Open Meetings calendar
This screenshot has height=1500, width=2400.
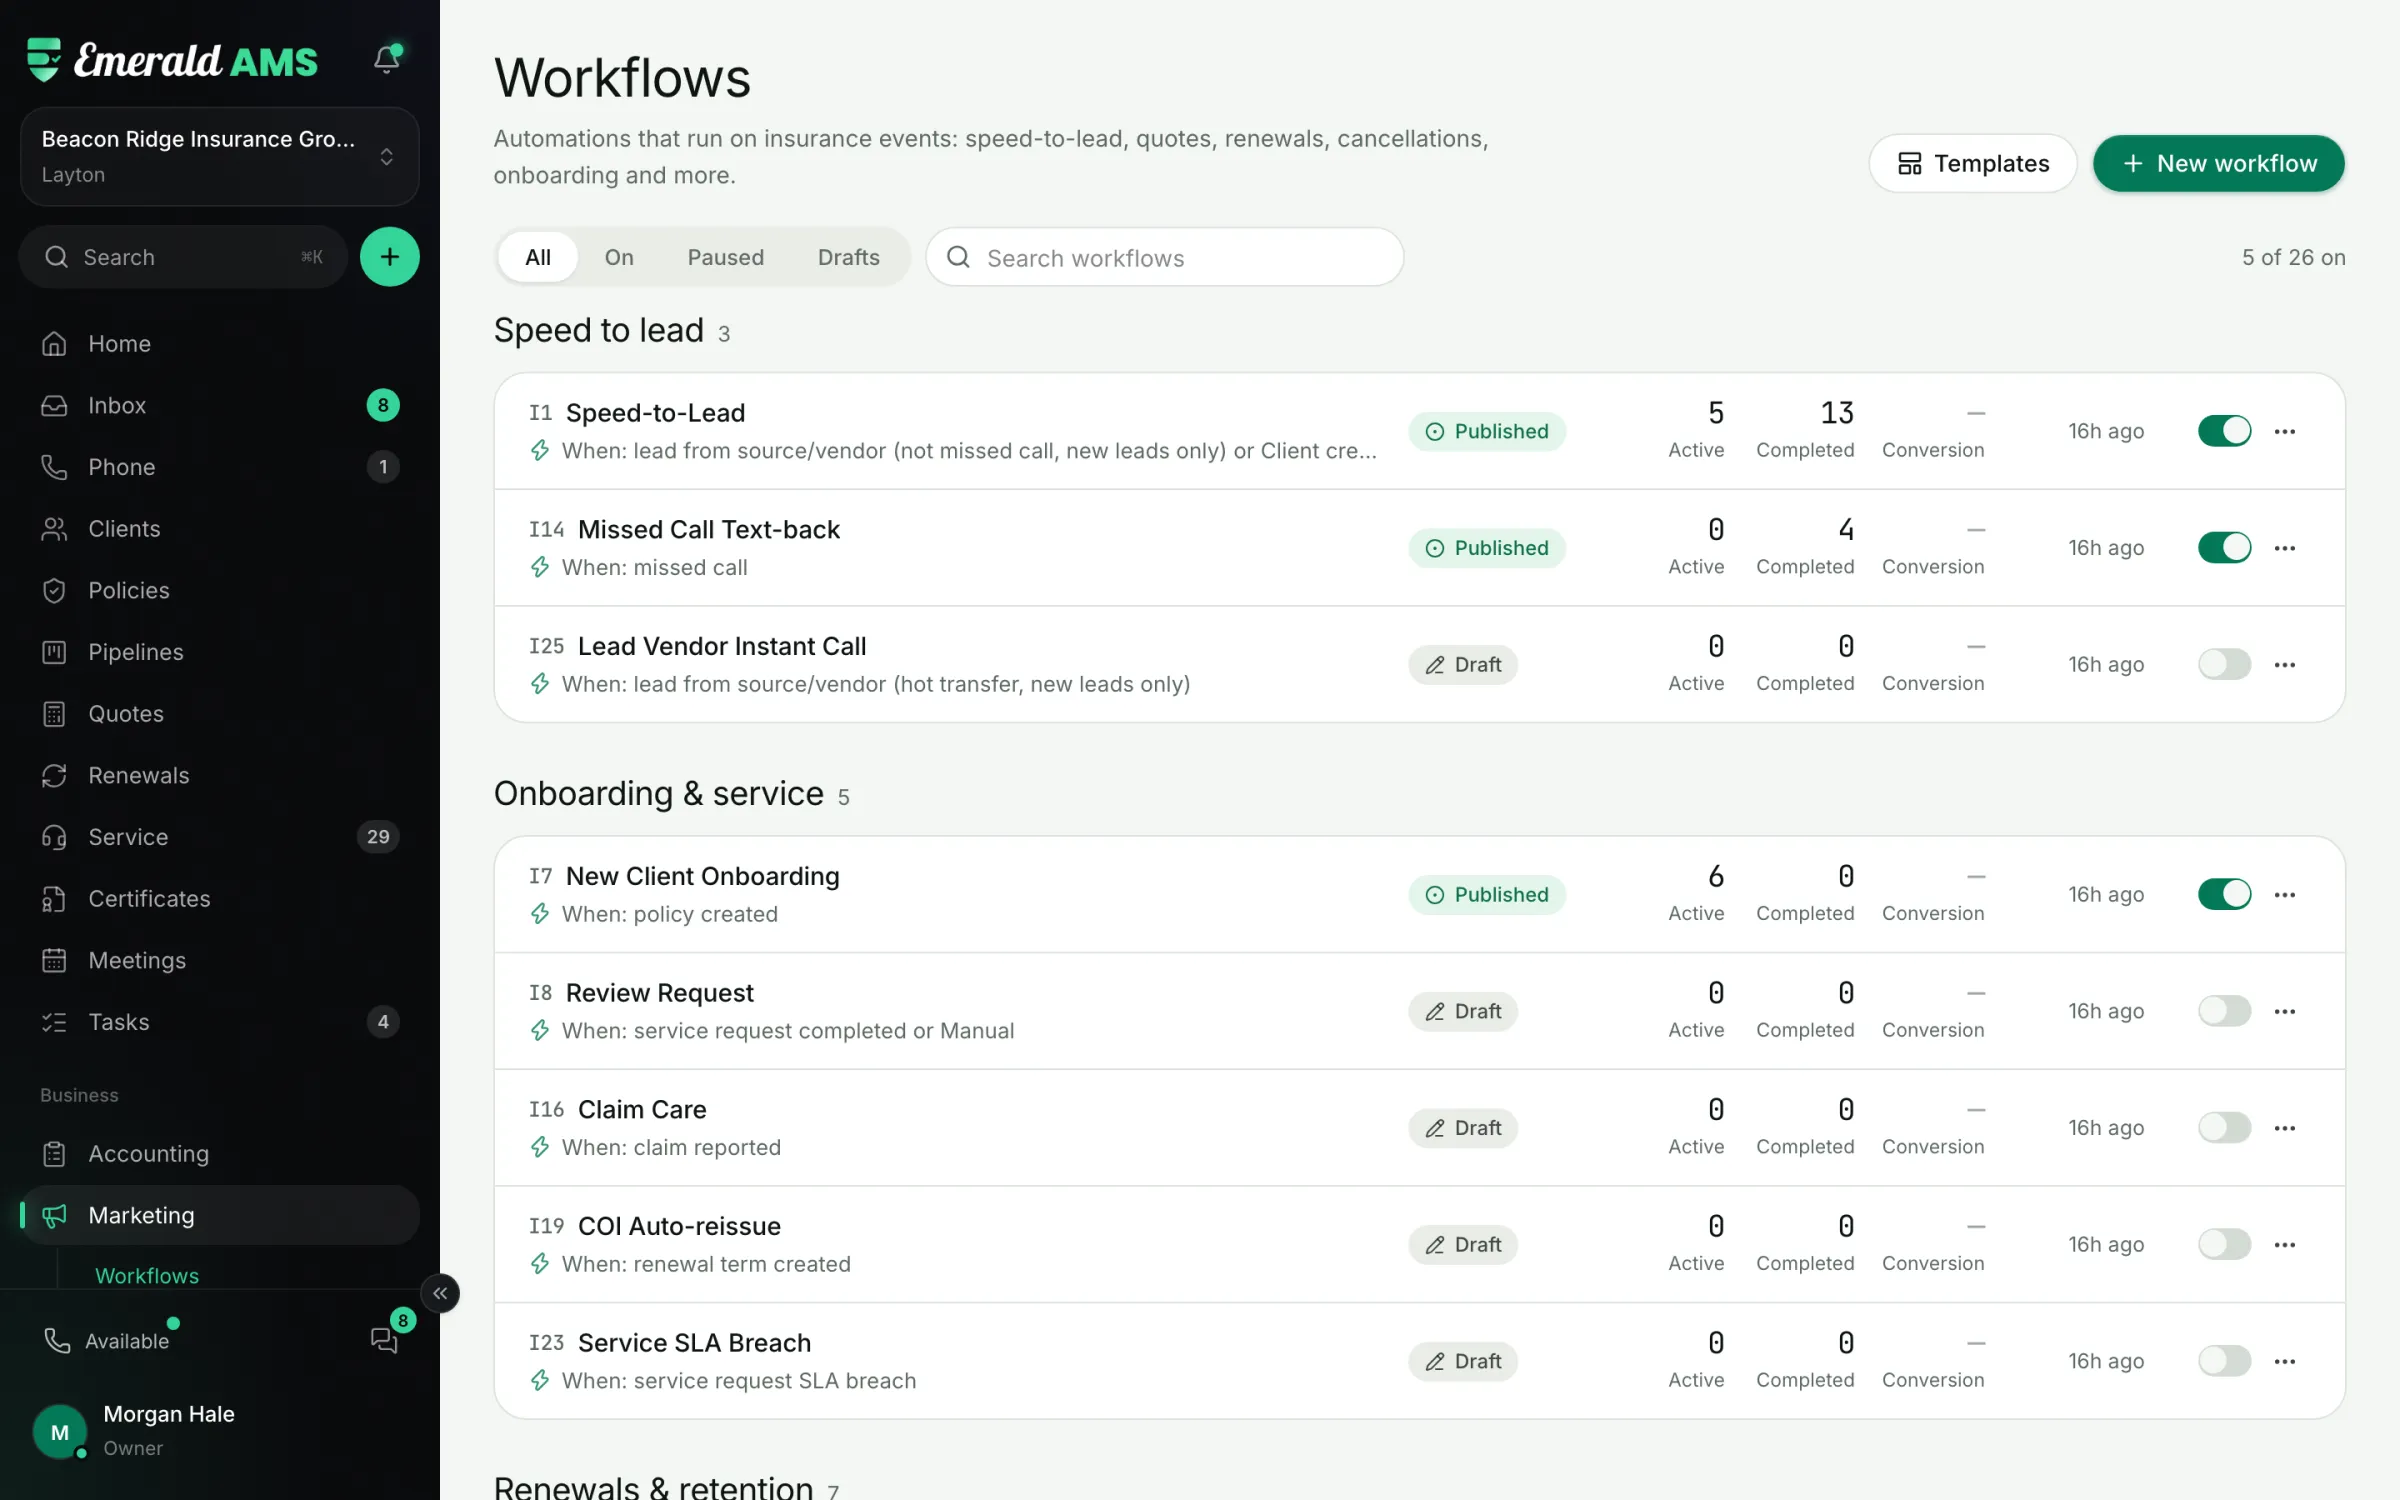point(219,960)
